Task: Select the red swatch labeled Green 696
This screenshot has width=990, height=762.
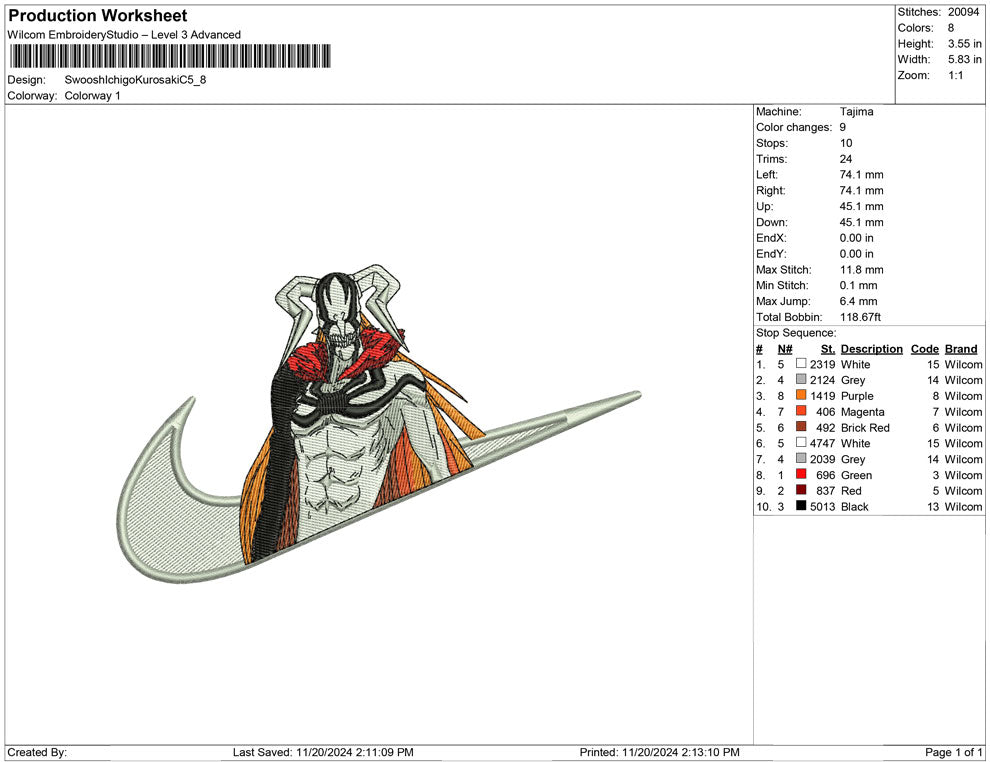Action: [x=801, y=475]
